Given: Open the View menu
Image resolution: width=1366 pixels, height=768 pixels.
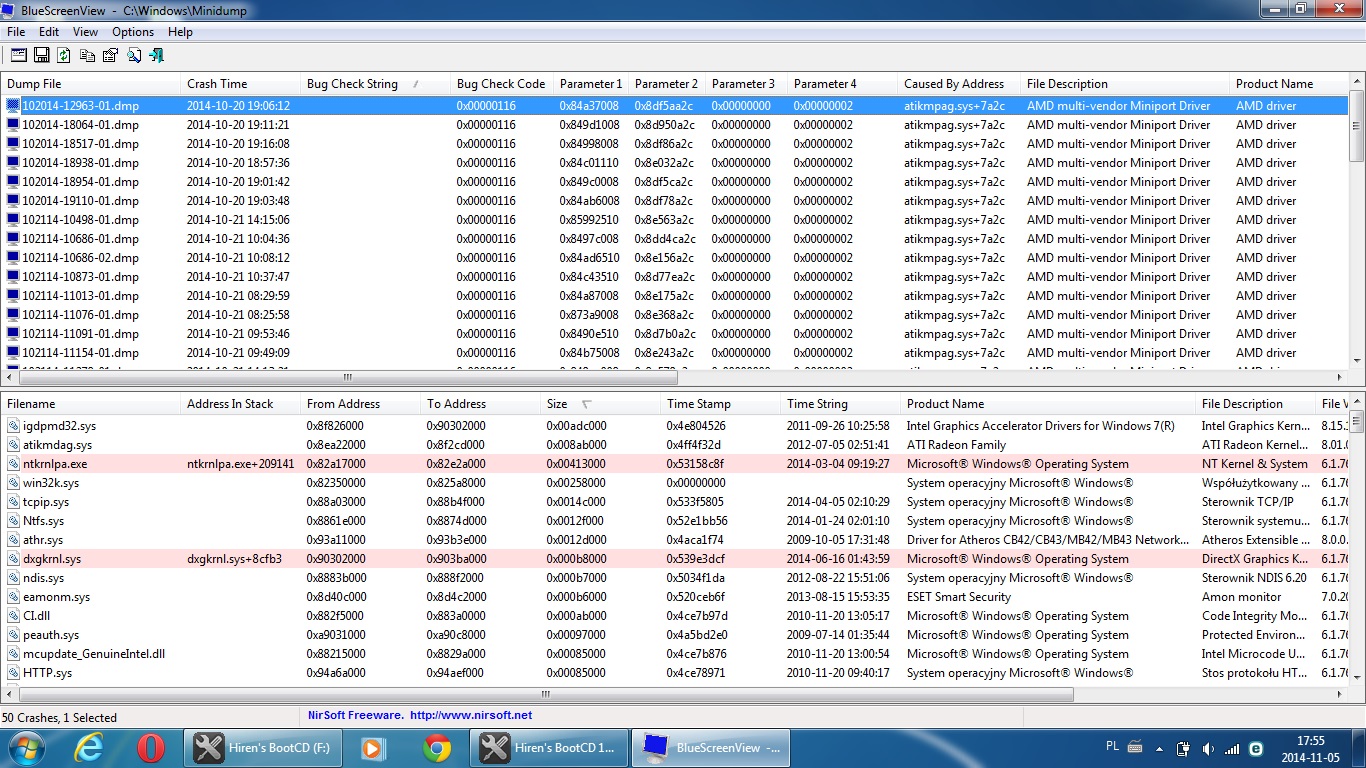Looking at the screenshot, I should point(85,32).
